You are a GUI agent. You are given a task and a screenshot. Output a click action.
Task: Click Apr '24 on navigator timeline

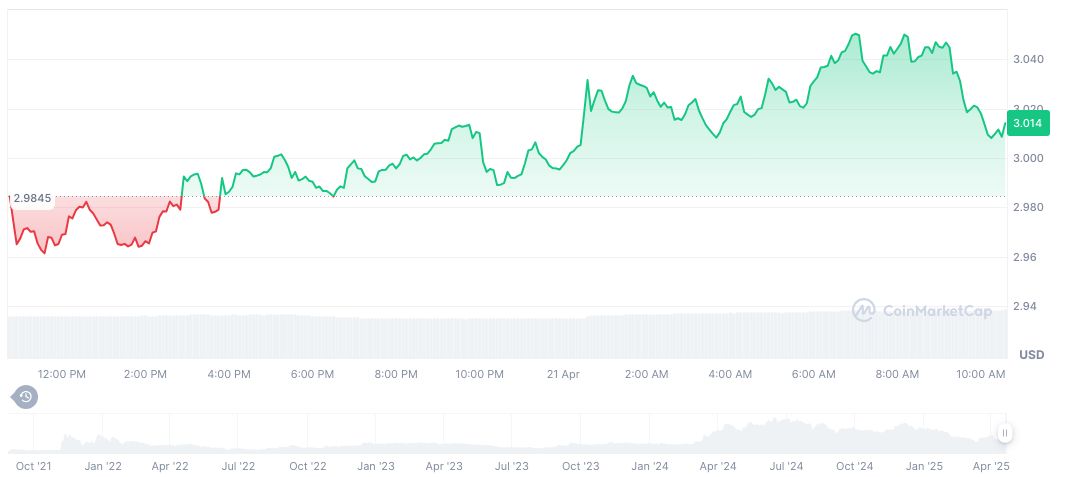click(718, 466)
